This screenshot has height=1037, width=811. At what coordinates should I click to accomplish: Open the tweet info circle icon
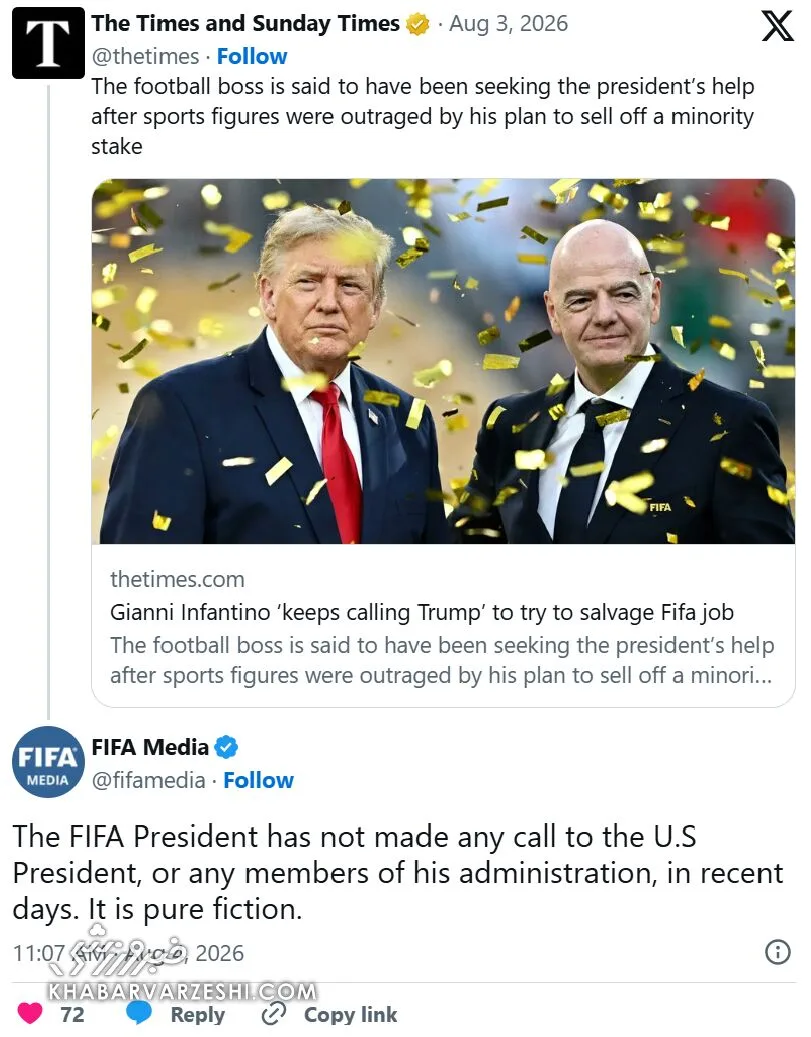click(777, 952)
